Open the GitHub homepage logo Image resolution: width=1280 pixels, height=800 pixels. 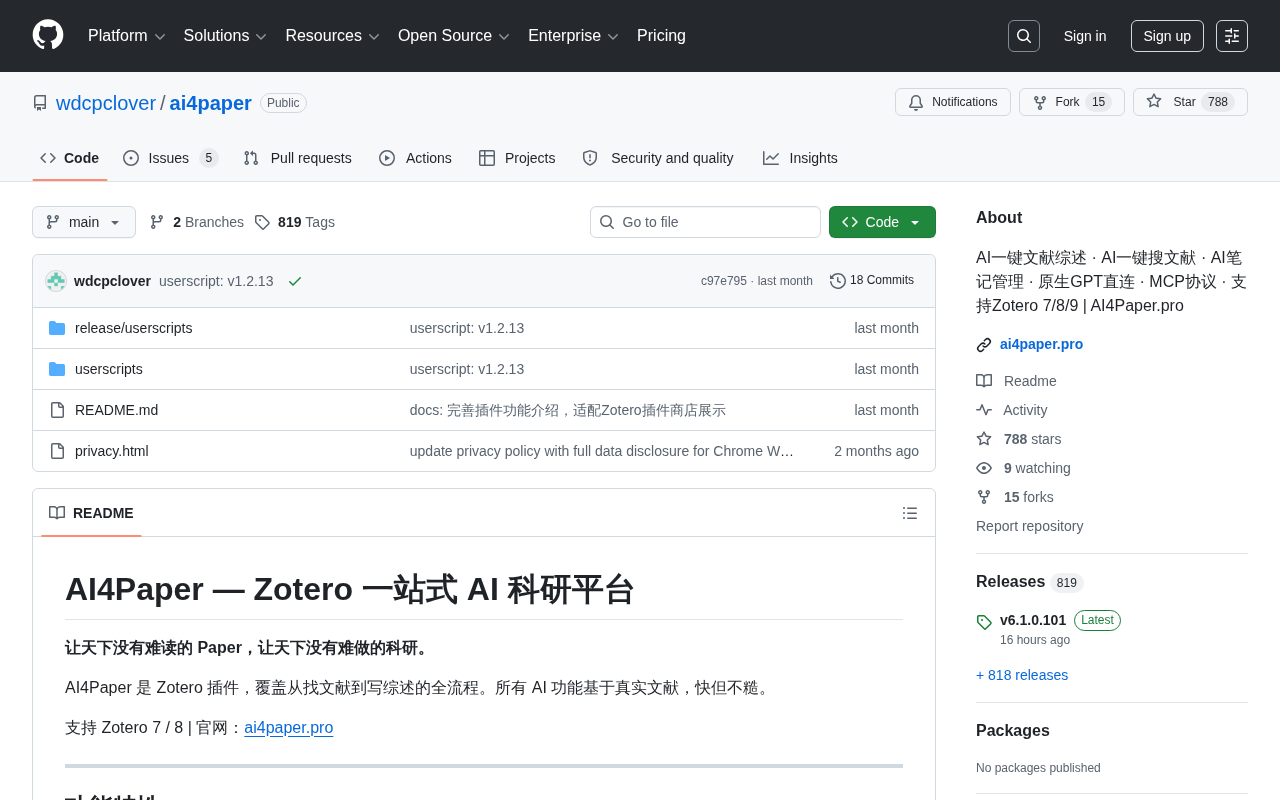(48, 35)
